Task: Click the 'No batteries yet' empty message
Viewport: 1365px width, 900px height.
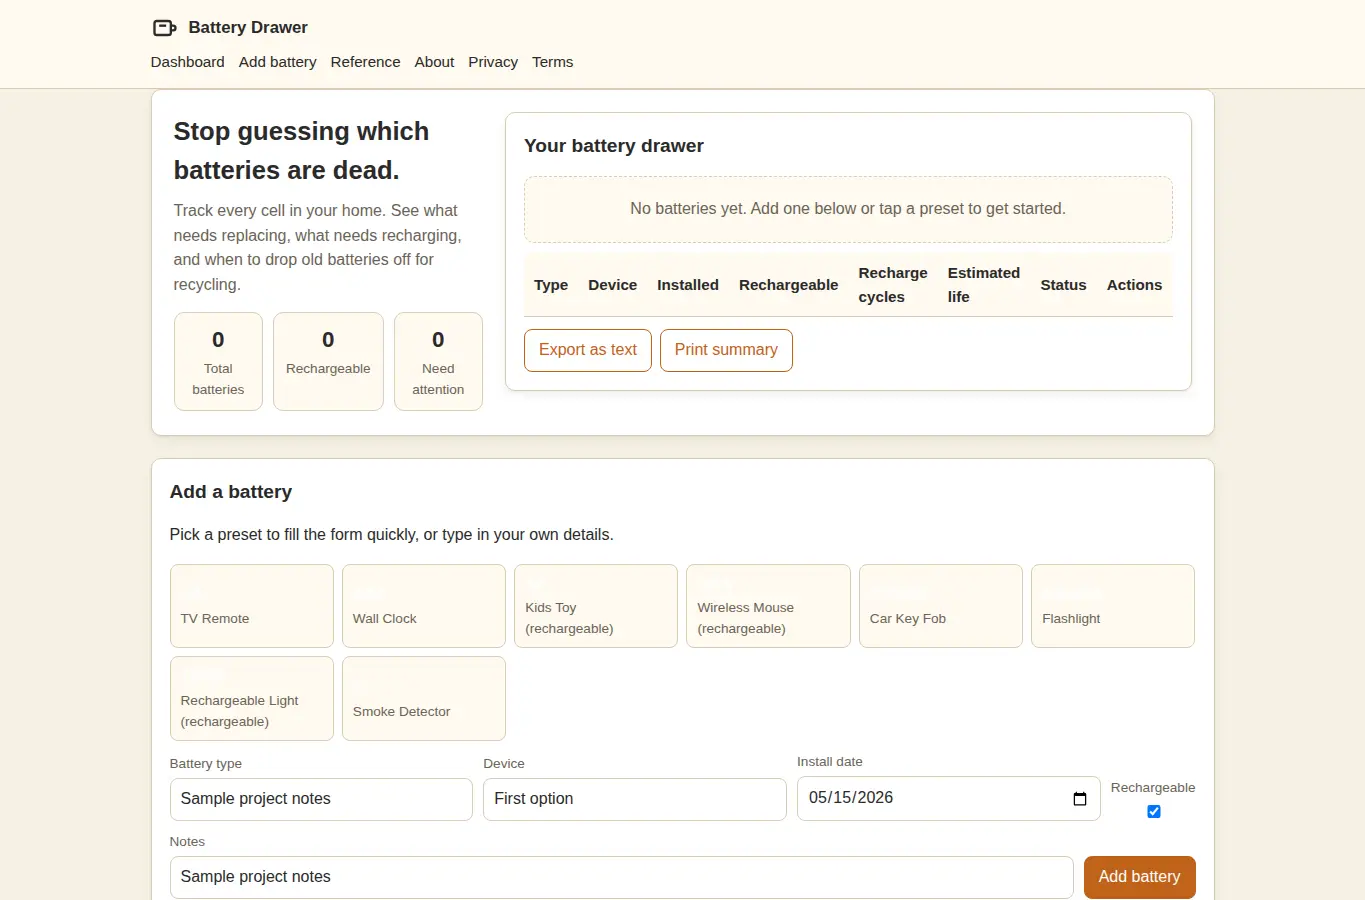Action: pyautogui.click(x=848, y=209)
